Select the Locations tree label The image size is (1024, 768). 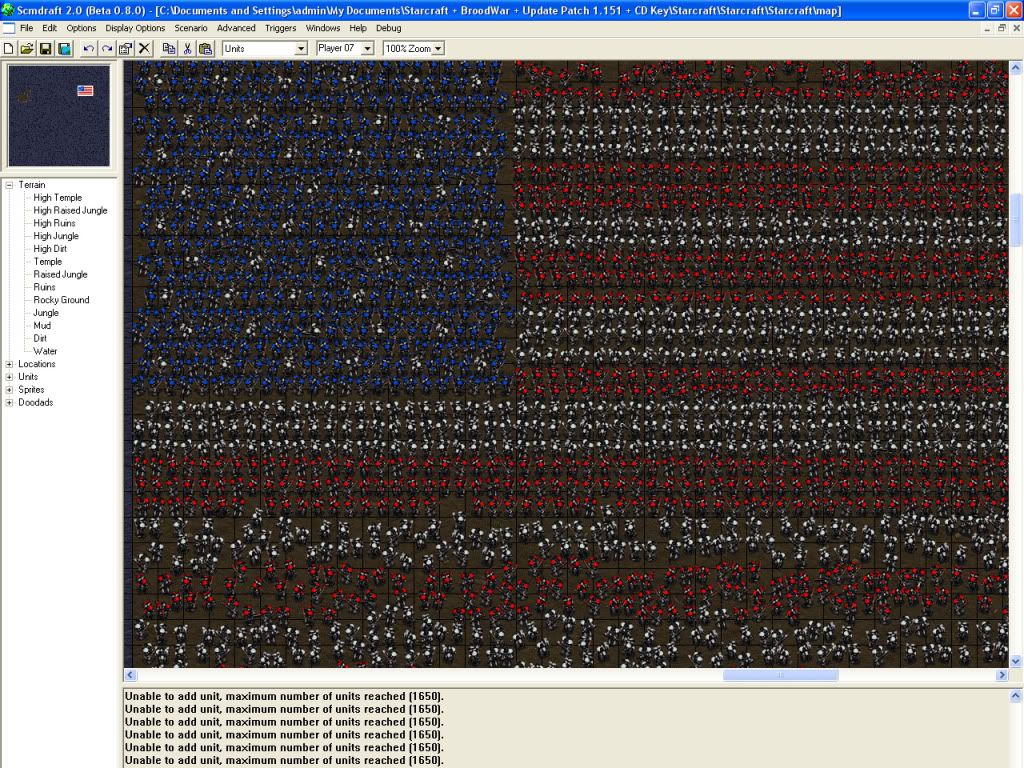(37, 364)
